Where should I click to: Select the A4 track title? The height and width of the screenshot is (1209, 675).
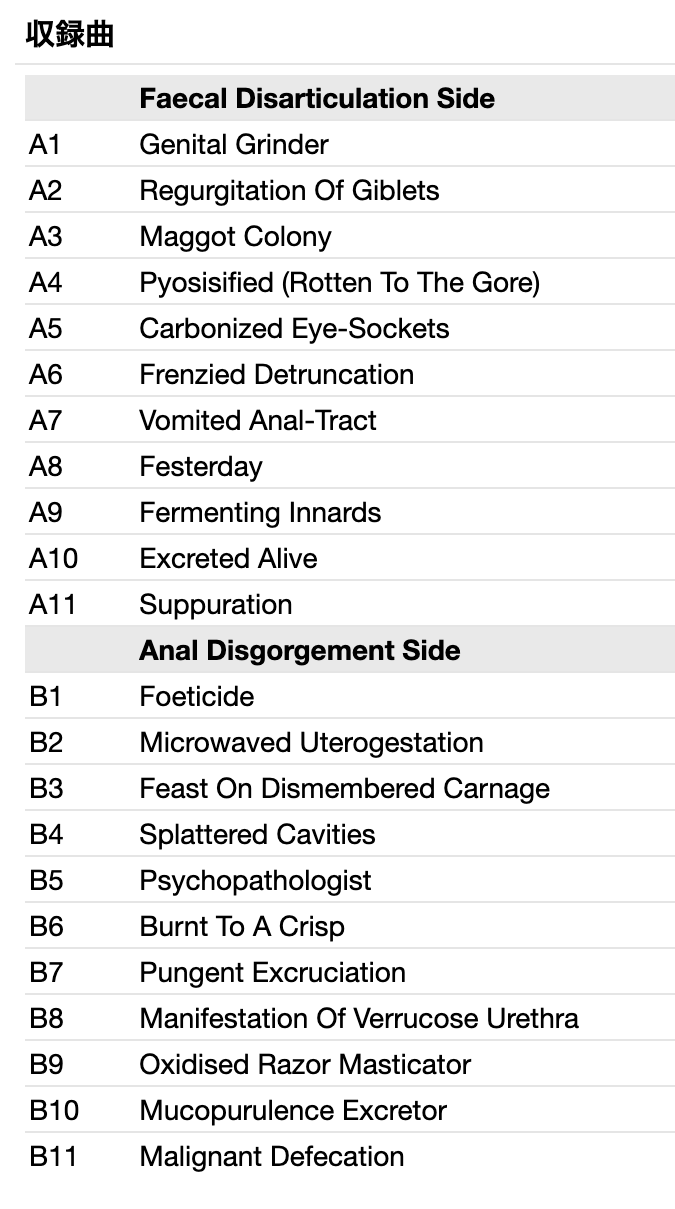pos(339,282)
